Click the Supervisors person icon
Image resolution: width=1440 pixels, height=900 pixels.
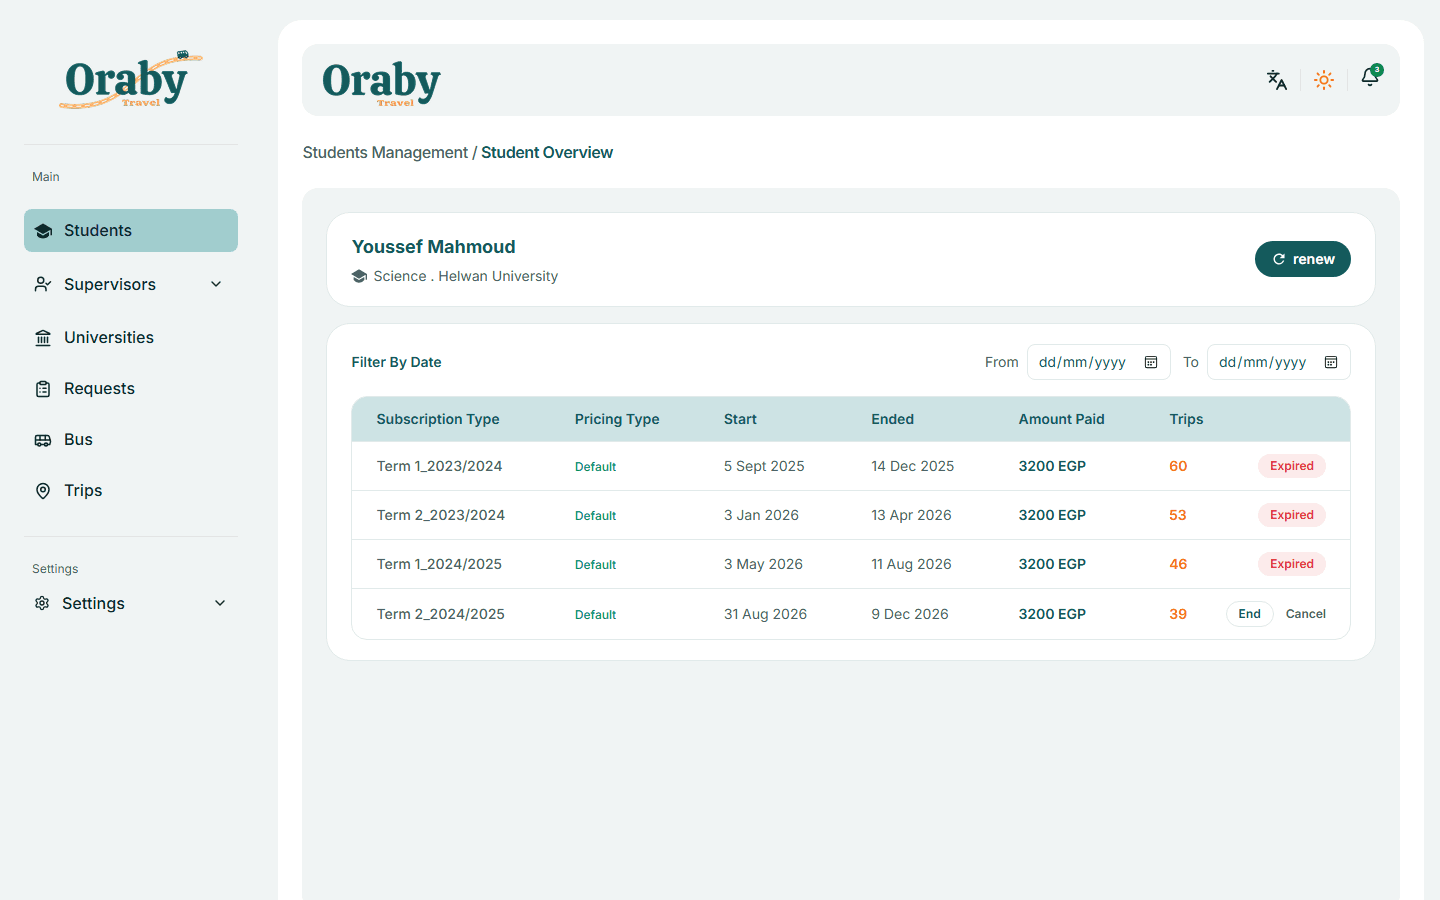pyautogui.click(x=43, y=285)
